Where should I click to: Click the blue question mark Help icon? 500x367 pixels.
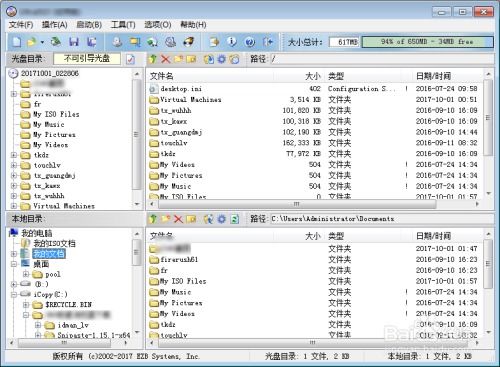[250, 42]
